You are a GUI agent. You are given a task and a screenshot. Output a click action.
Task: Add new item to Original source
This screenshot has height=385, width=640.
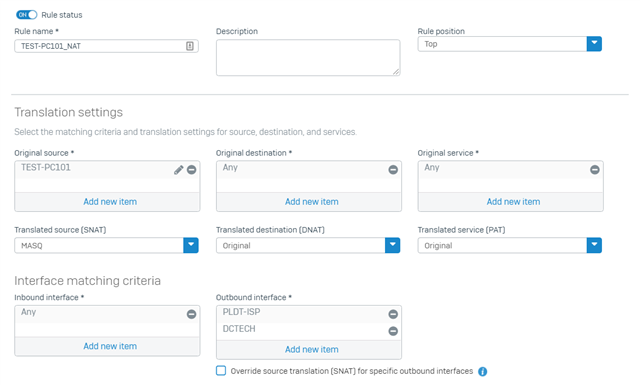(110, 202)
